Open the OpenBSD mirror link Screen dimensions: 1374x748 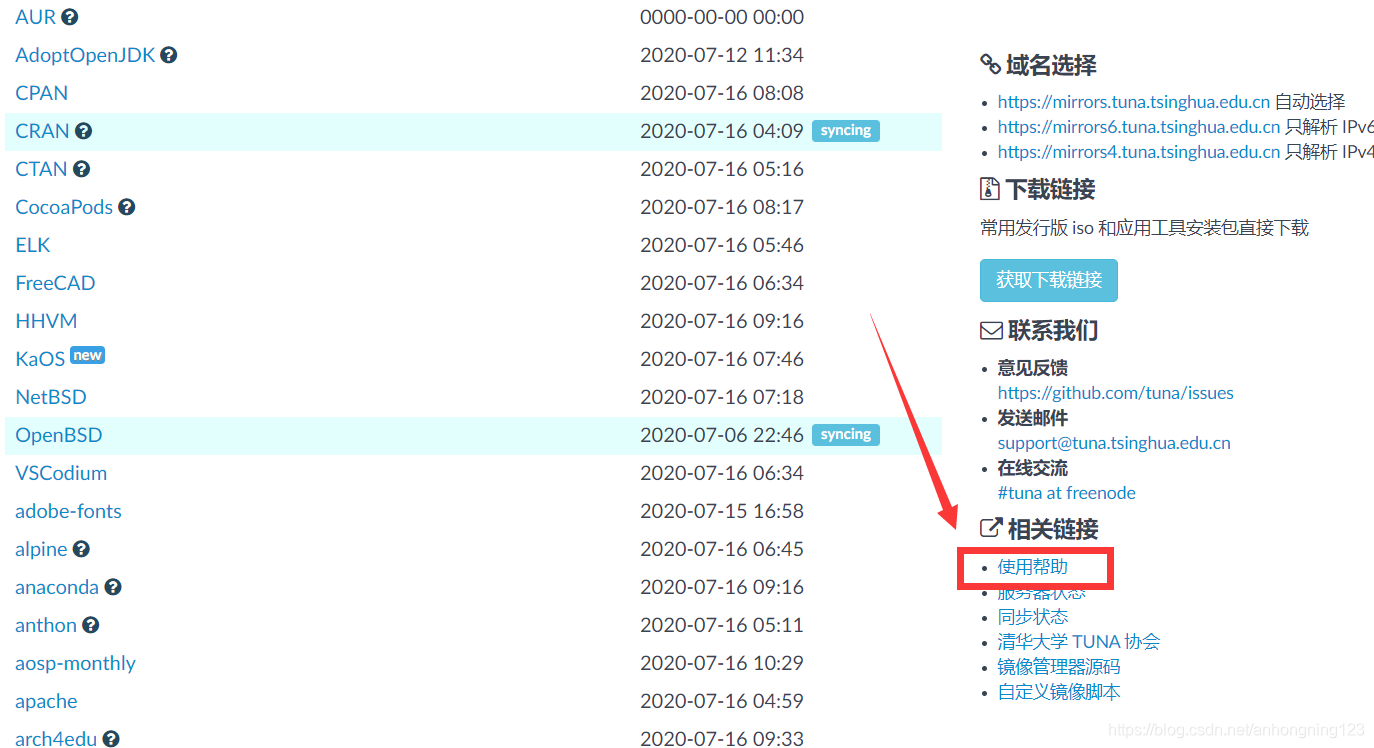click(59, 435)
